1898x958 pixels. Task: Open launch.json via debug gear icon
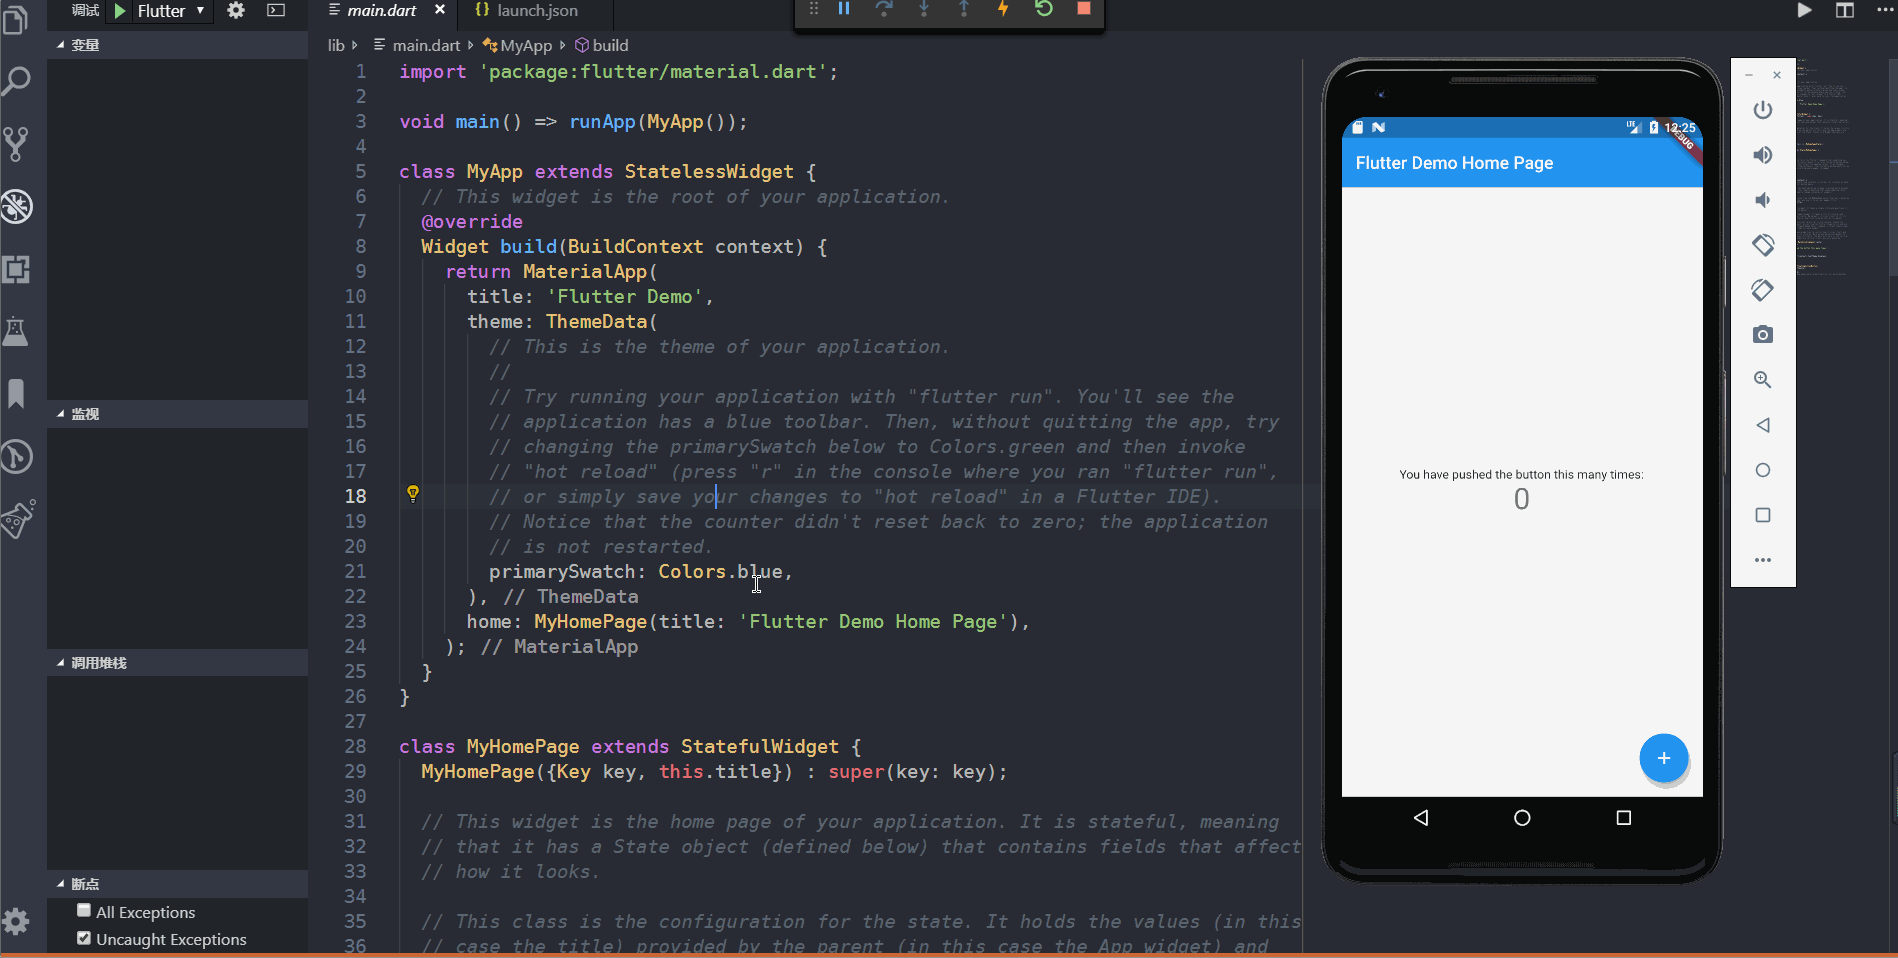pos(236,11)
